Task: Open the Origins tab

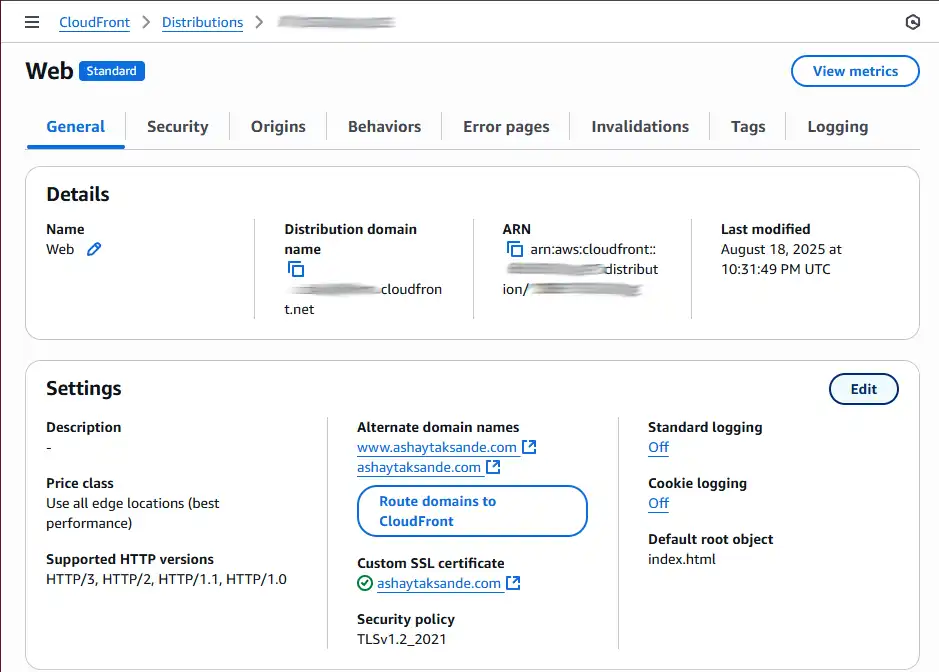Action: click(x=278, y=127)
